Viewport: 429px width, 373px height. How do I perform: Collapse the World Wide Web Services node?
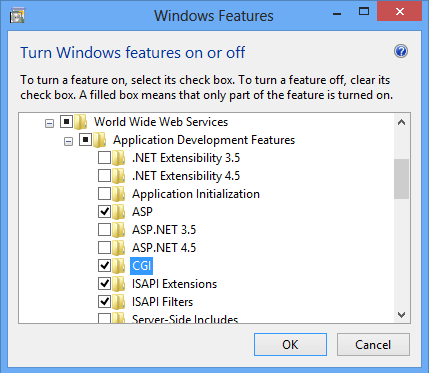tap(49, 124)
